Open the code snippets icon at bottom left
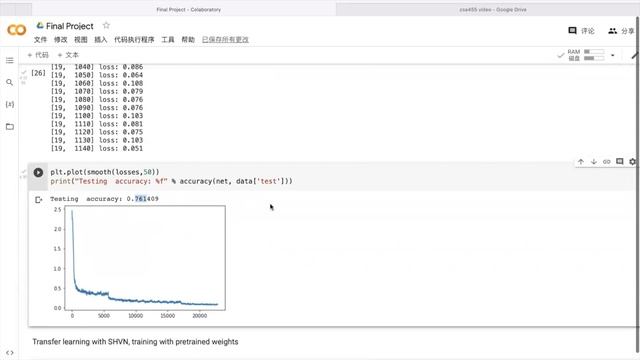Viewport: 640px width, 360px height. click(x=10, y=352)
